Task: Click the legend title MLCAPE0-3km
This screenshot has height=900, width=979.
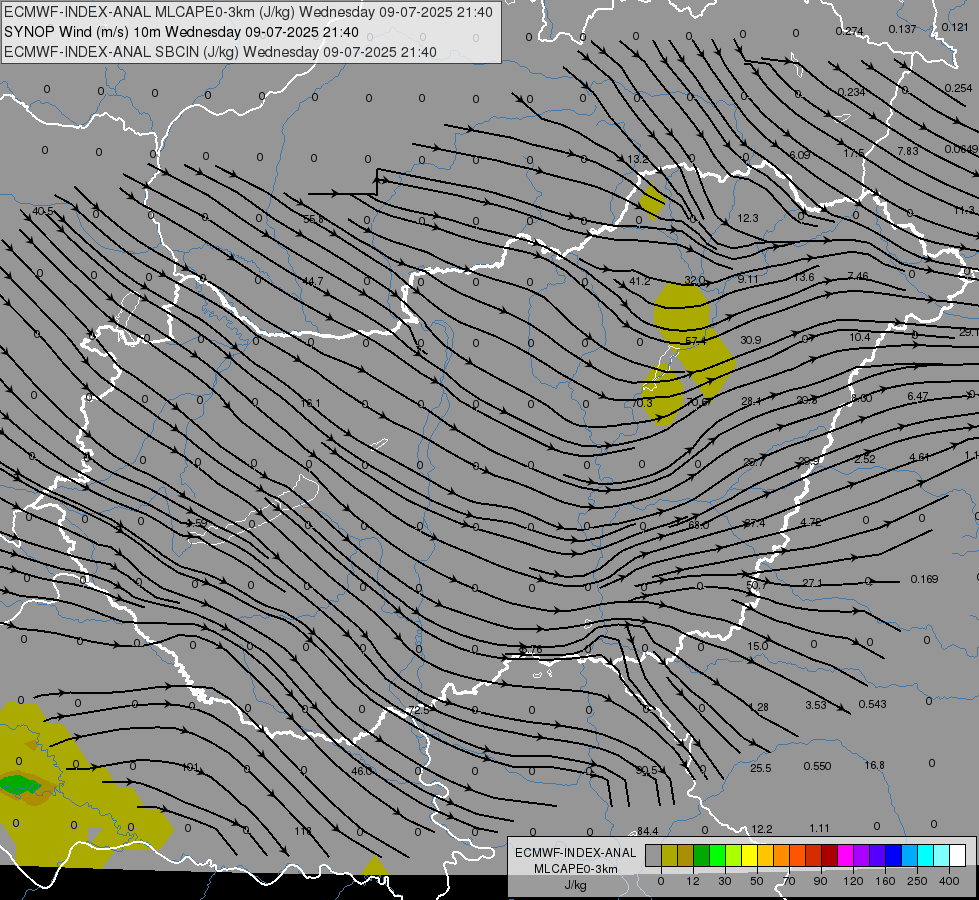Action: coord(575,869)
